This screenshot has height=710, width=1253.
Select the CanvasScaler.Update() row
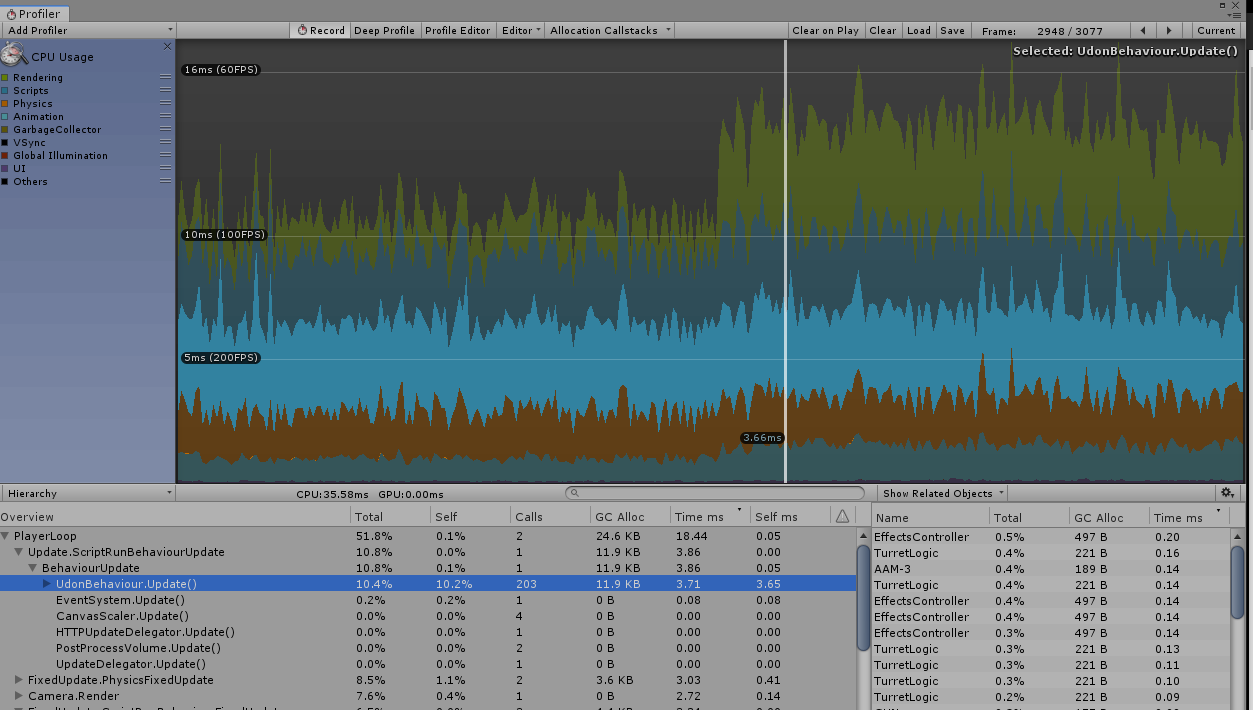428,616
